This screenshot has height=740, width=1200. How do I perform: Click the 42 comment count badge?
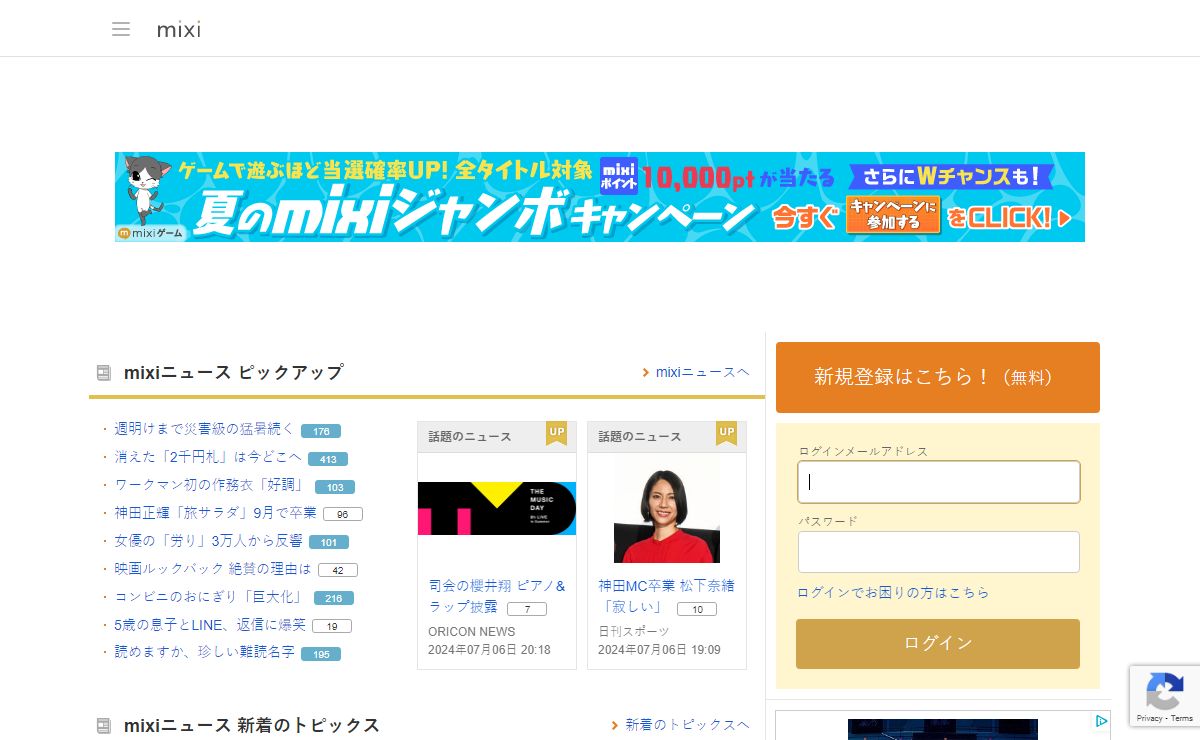[x=338, y=570]
